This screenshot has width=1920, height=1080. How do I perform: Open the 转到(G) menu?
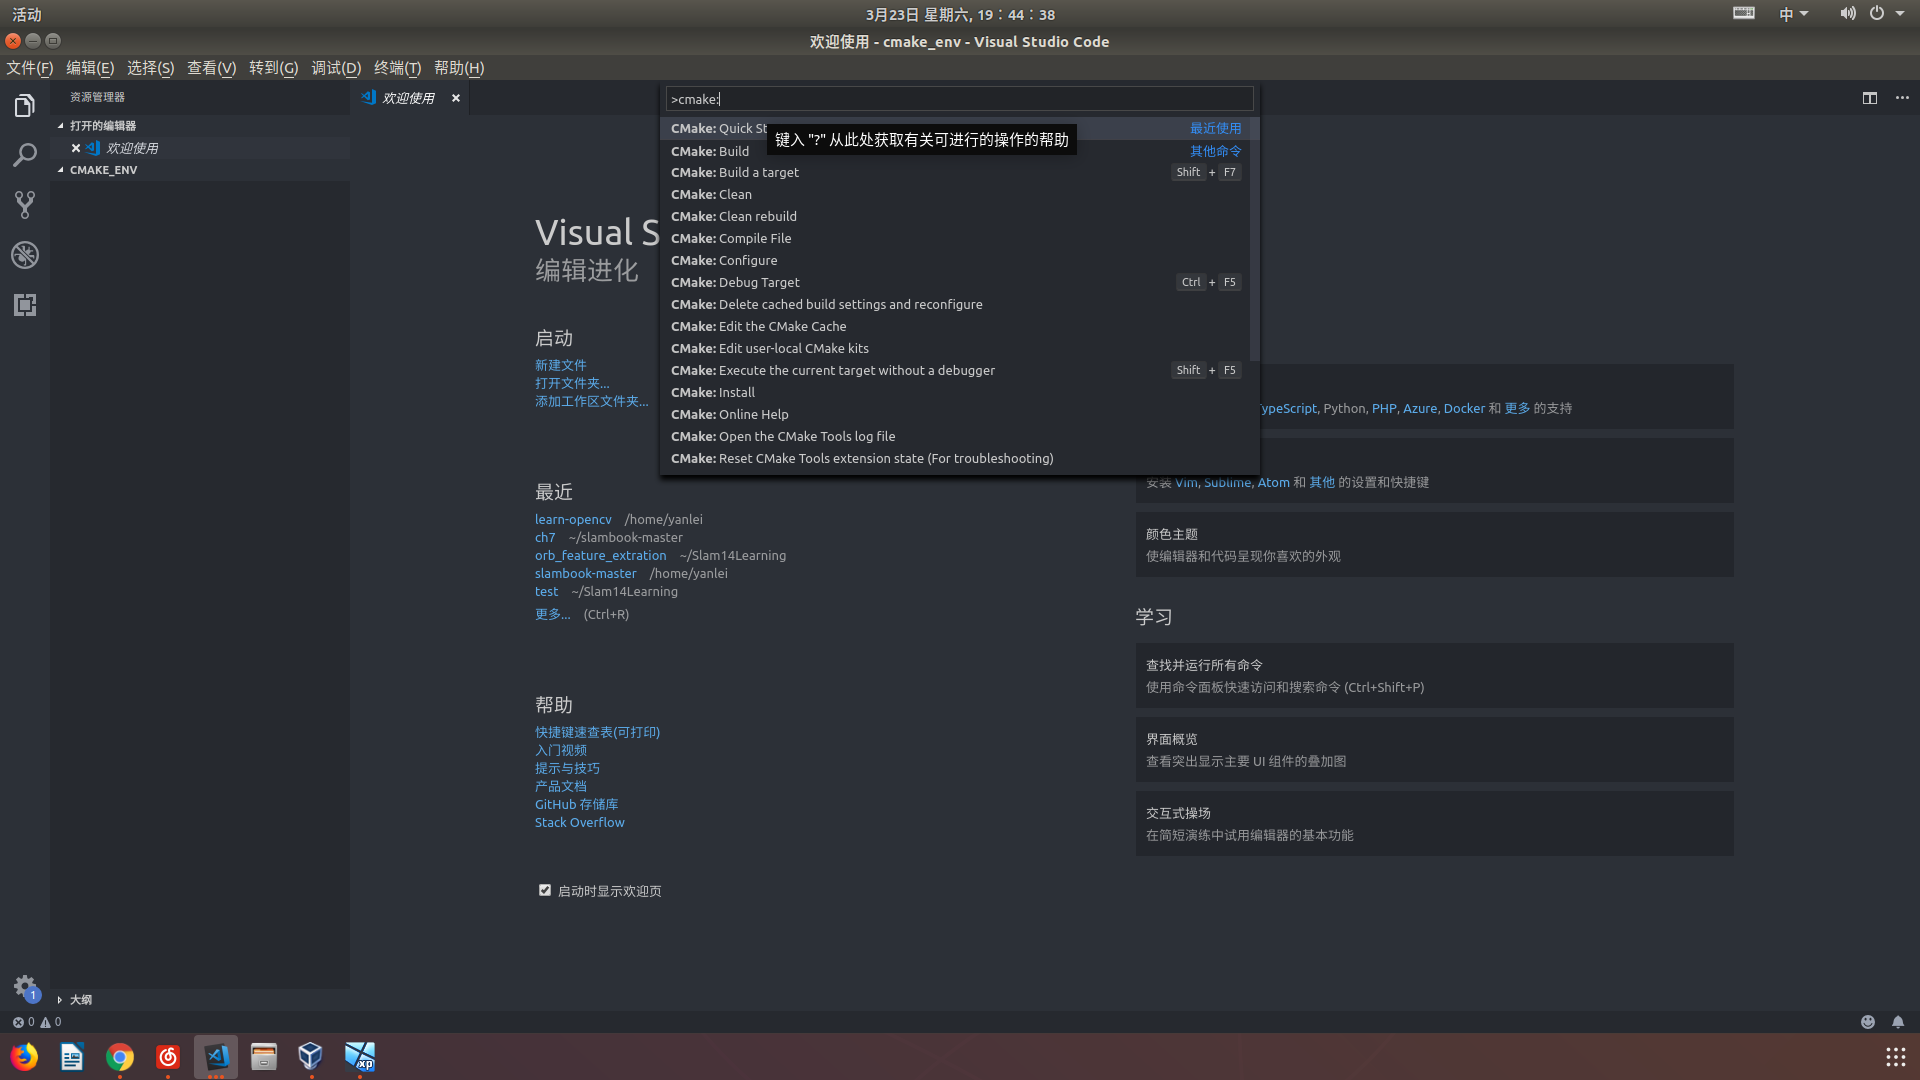coord(273,68)
